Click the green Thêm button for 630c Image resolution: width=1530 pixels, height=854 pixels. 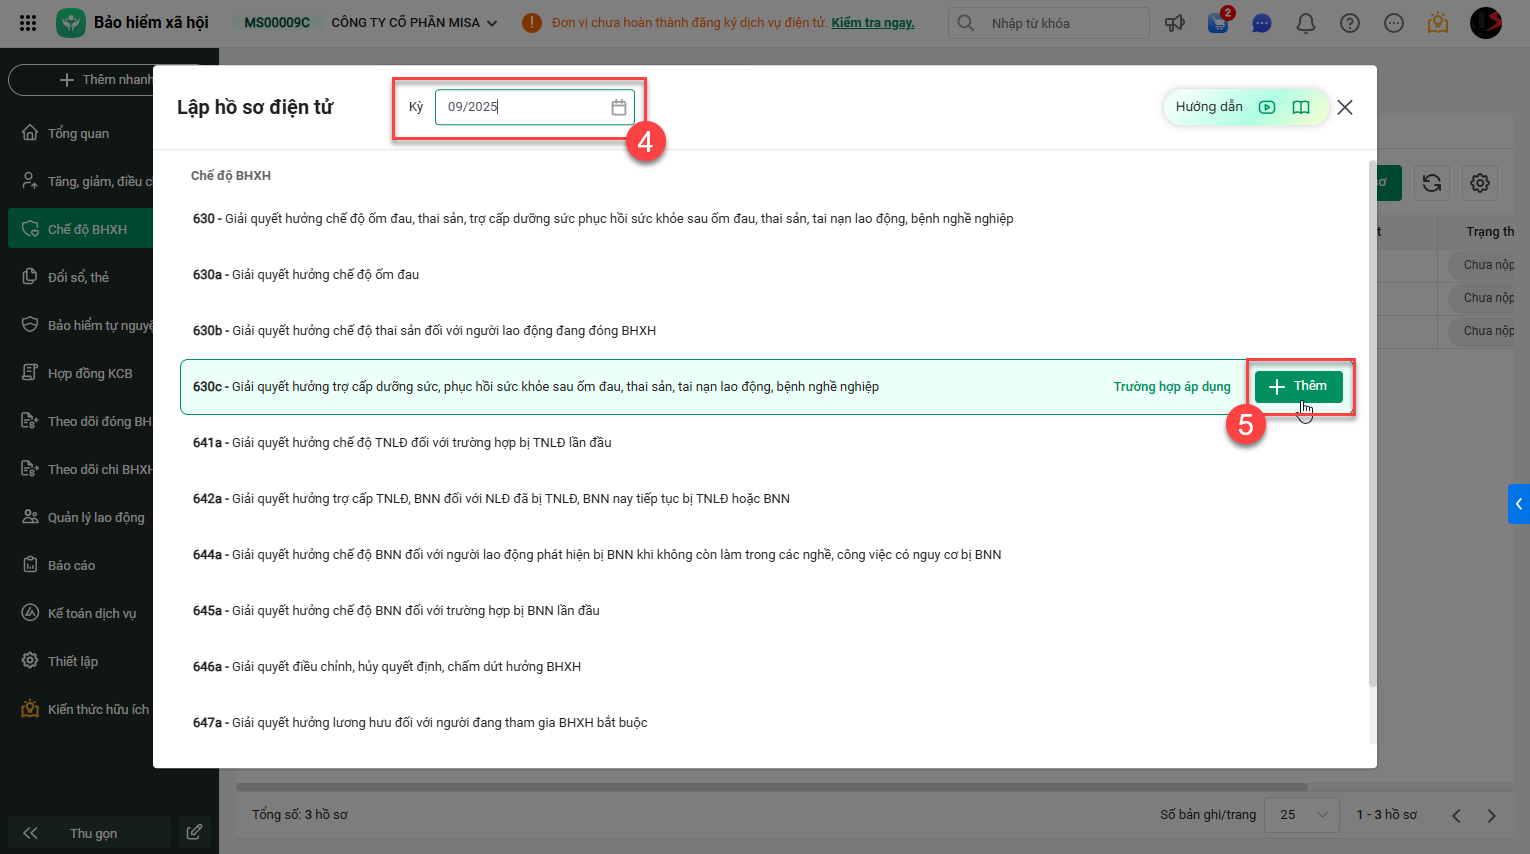coord(1299,386)
